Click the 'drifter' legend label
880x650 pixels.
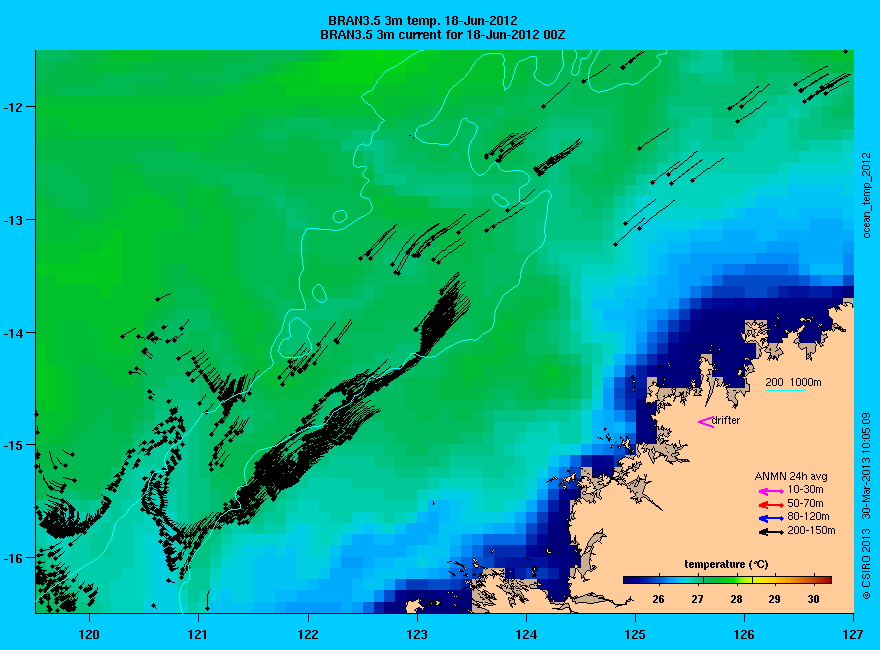point(726,420)
